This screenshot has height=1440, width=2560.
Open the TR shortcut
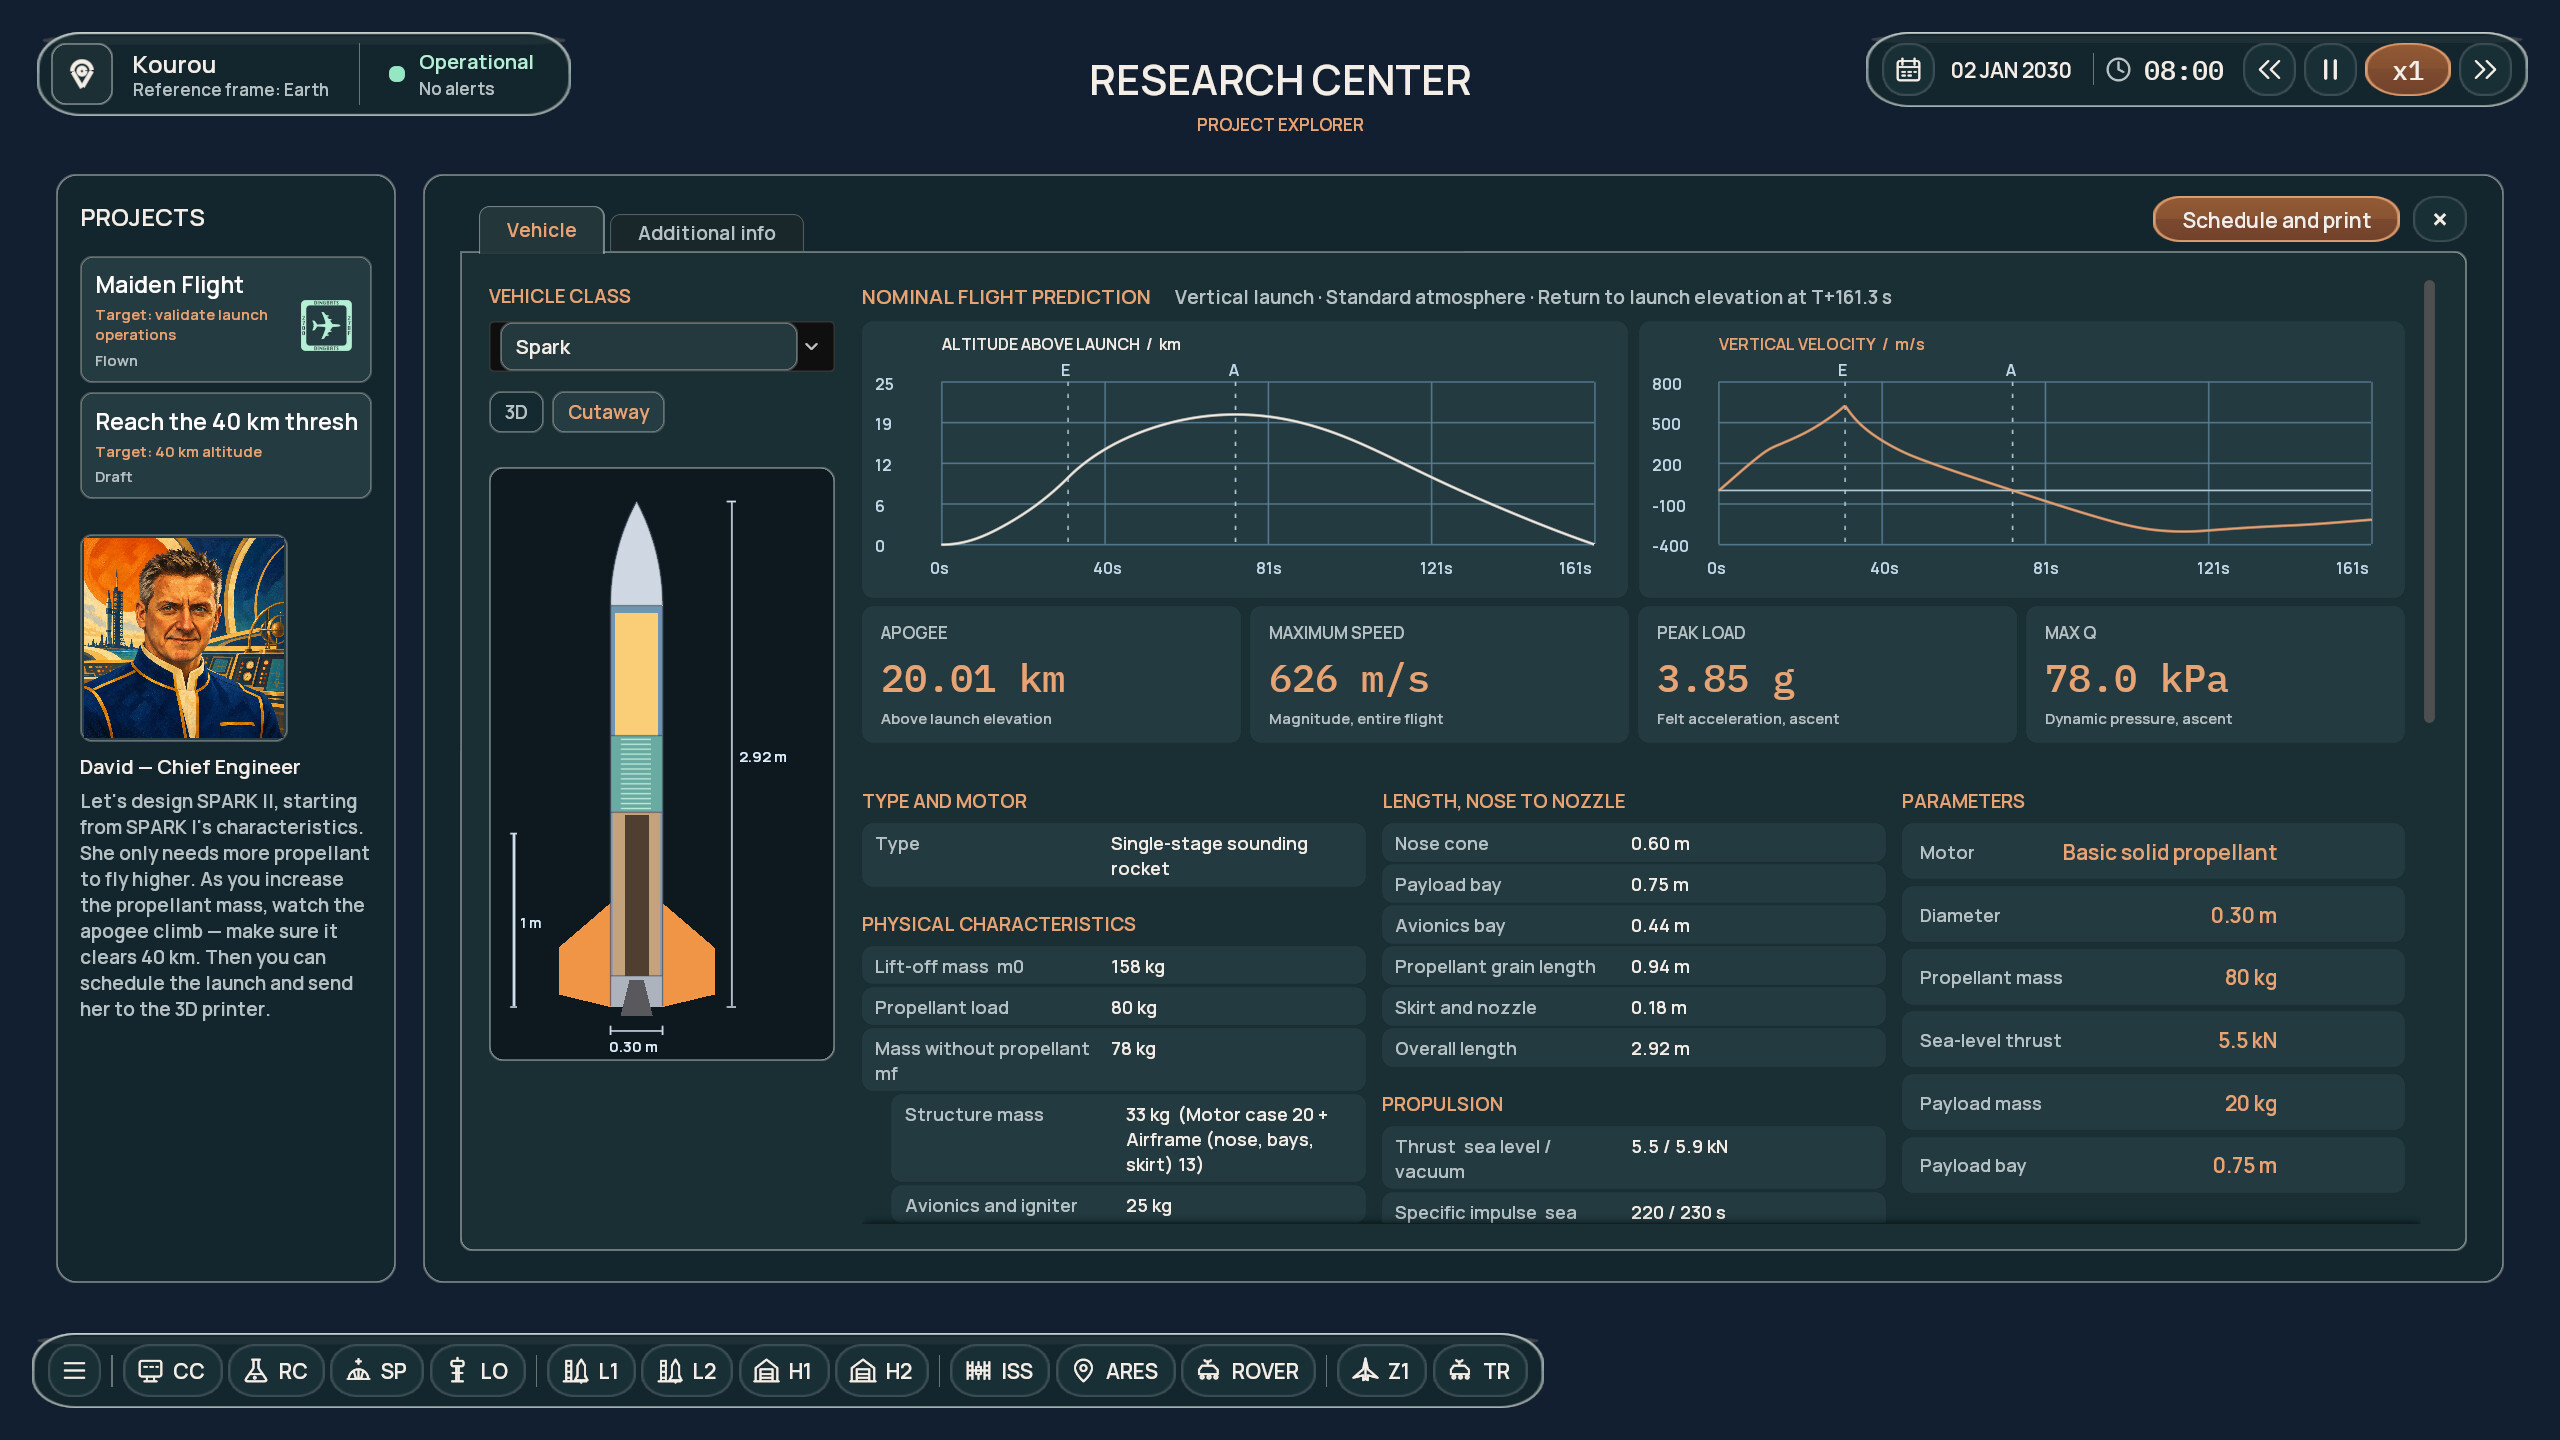(x=1480, y=1370)
